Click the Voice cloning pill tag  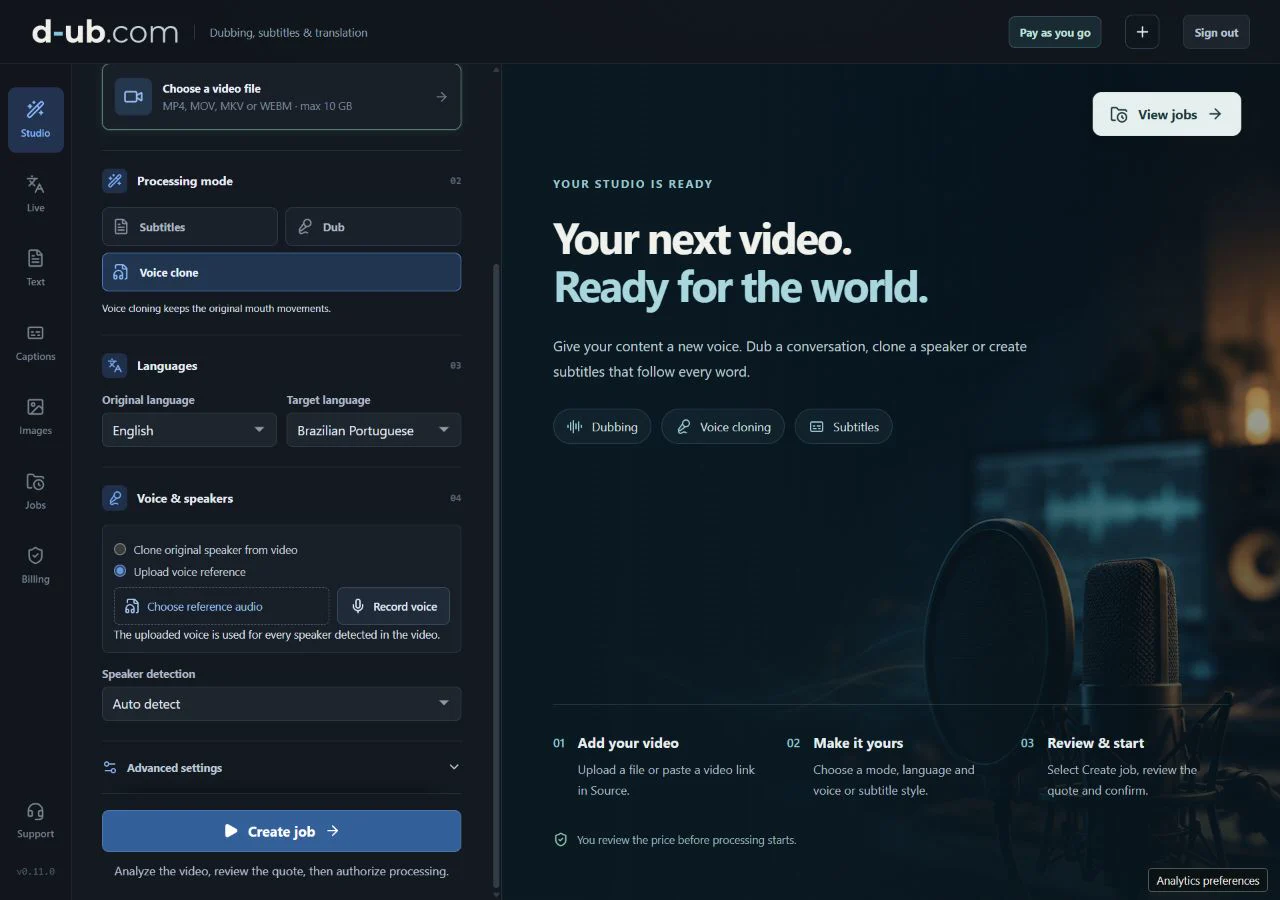click(x=723, y=427)
